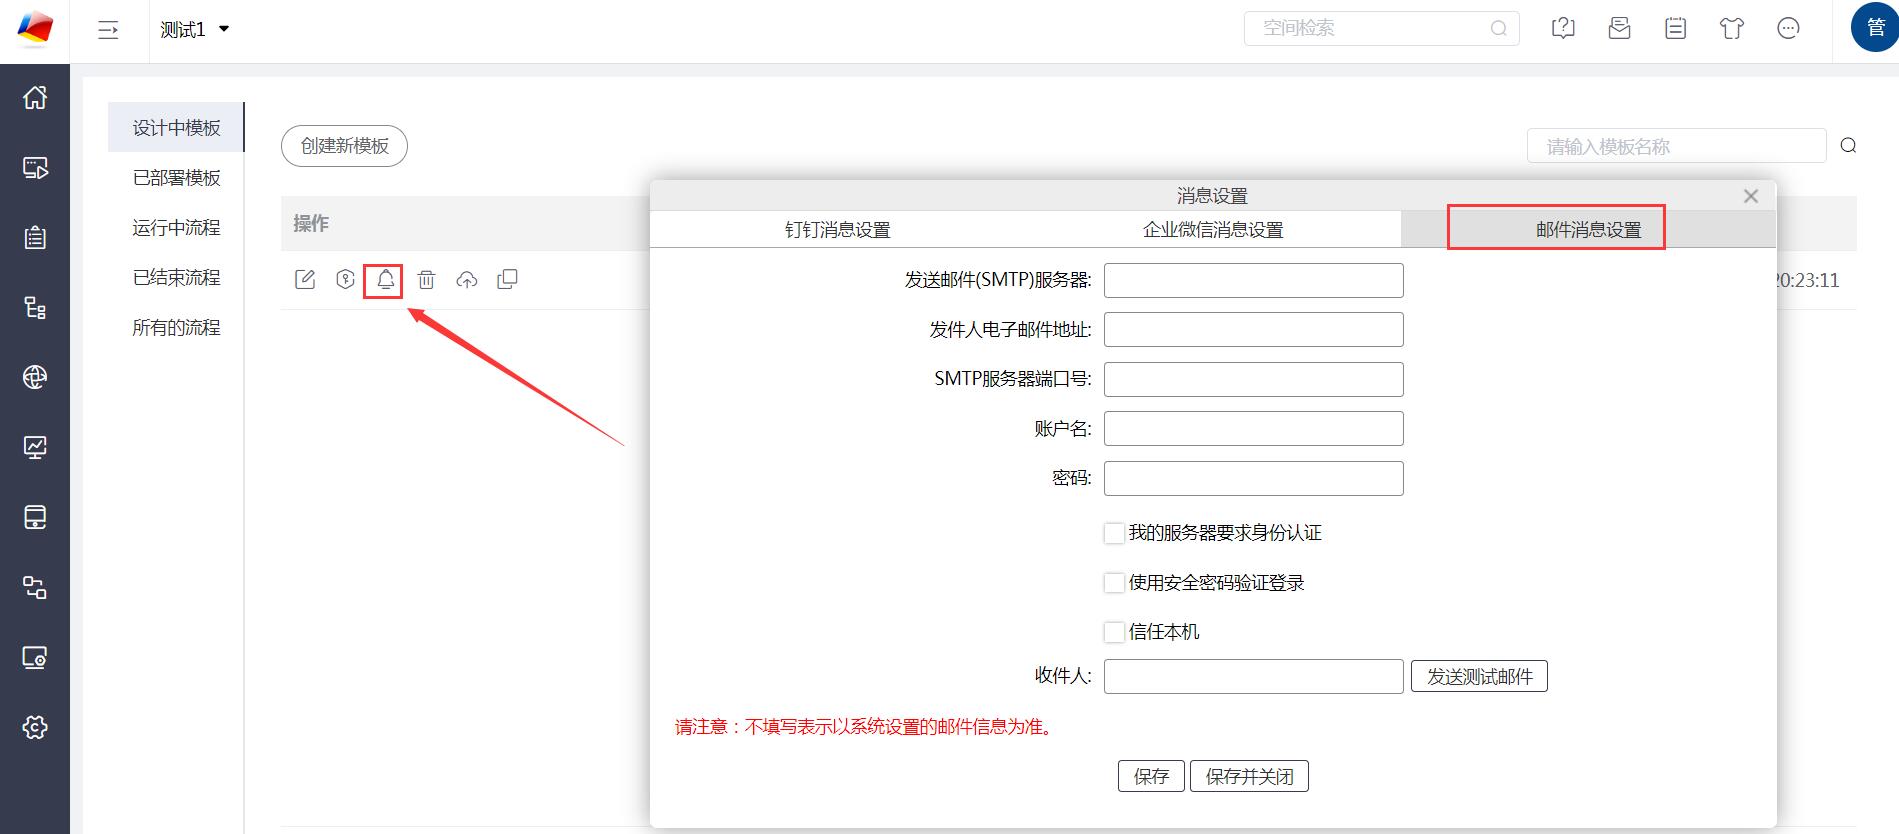Open the sidebar gear settings icon
Screen dimensions: 1899x834
(x=35, y=727)
